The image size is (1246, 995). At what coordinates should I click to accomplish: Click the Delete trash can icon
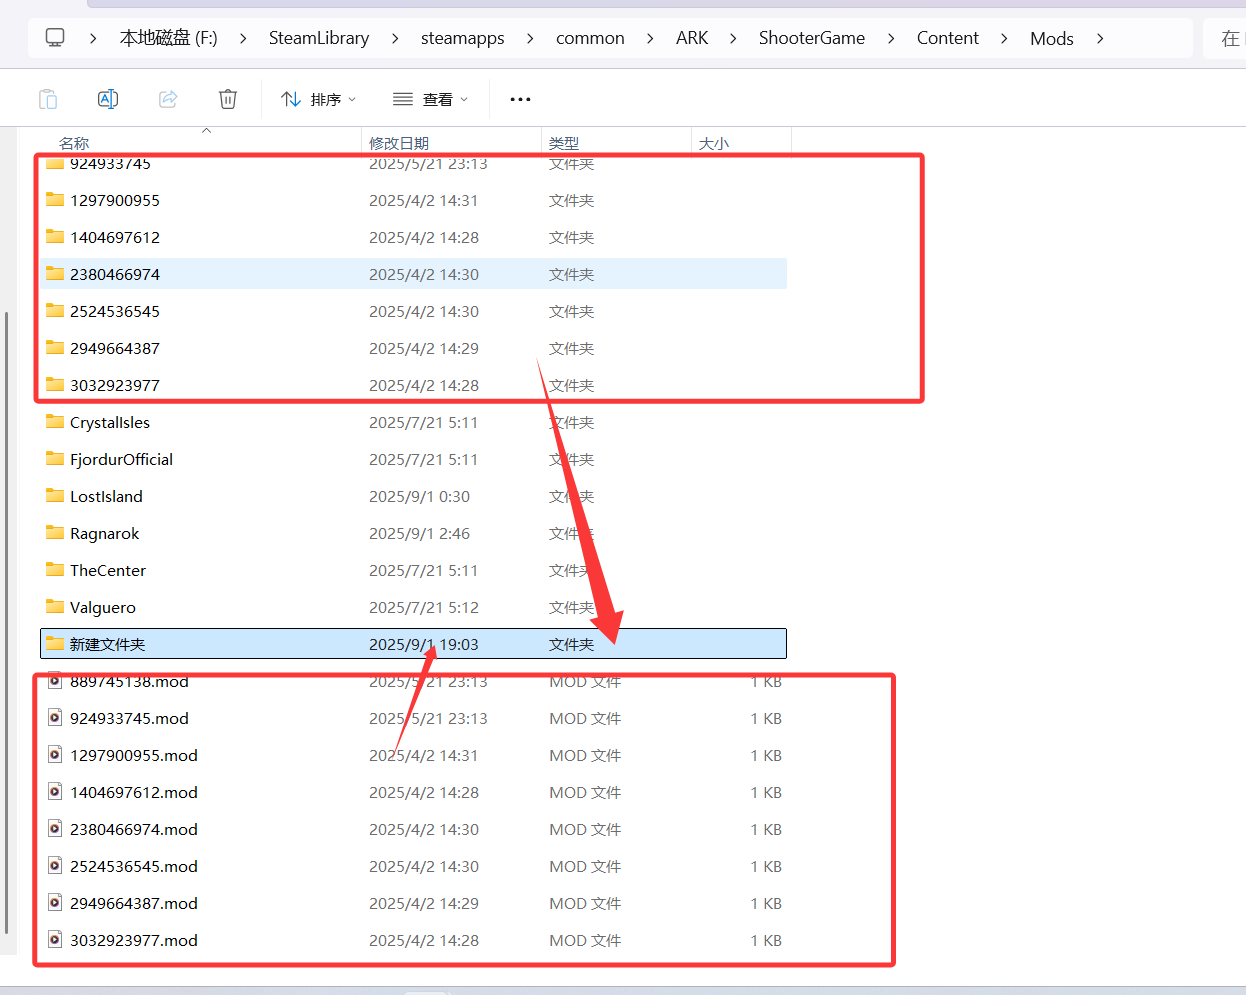(228, 99)
